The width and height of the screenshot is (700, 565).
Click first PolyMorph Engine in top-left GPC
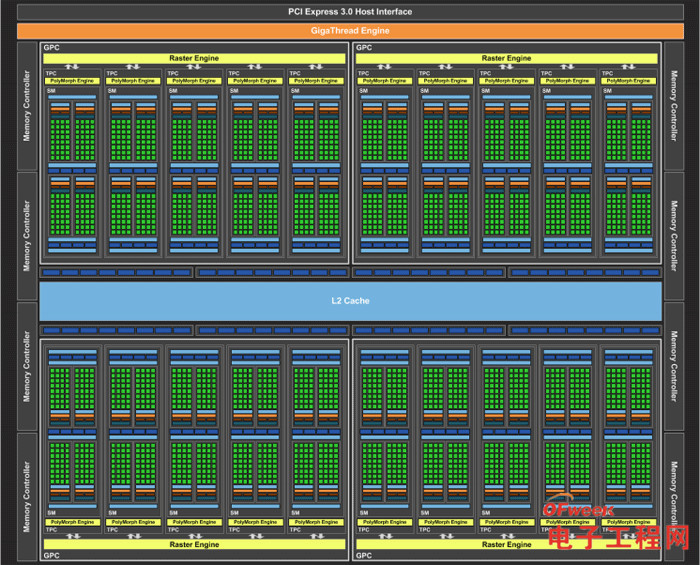pos(72,81)
